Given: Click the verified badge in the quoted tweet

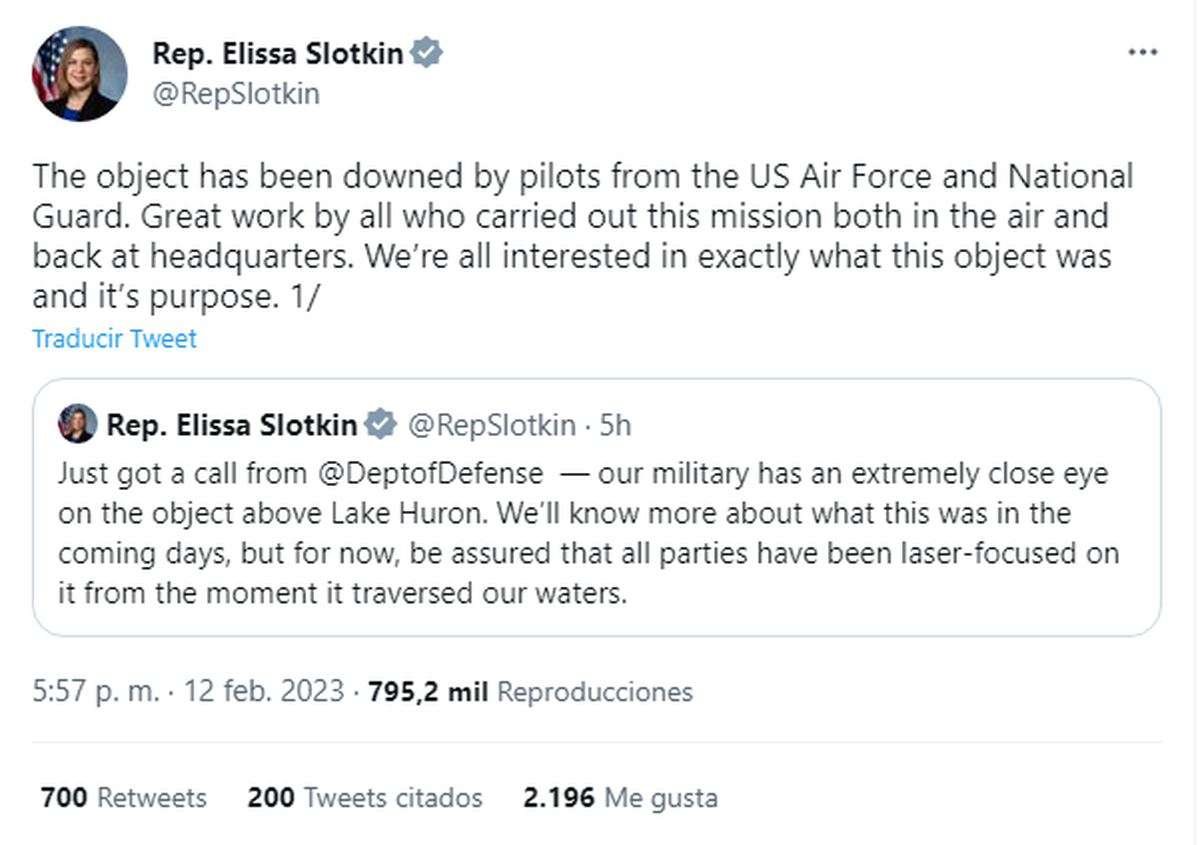Looking at the screenshot, I should tap(380, 425).
